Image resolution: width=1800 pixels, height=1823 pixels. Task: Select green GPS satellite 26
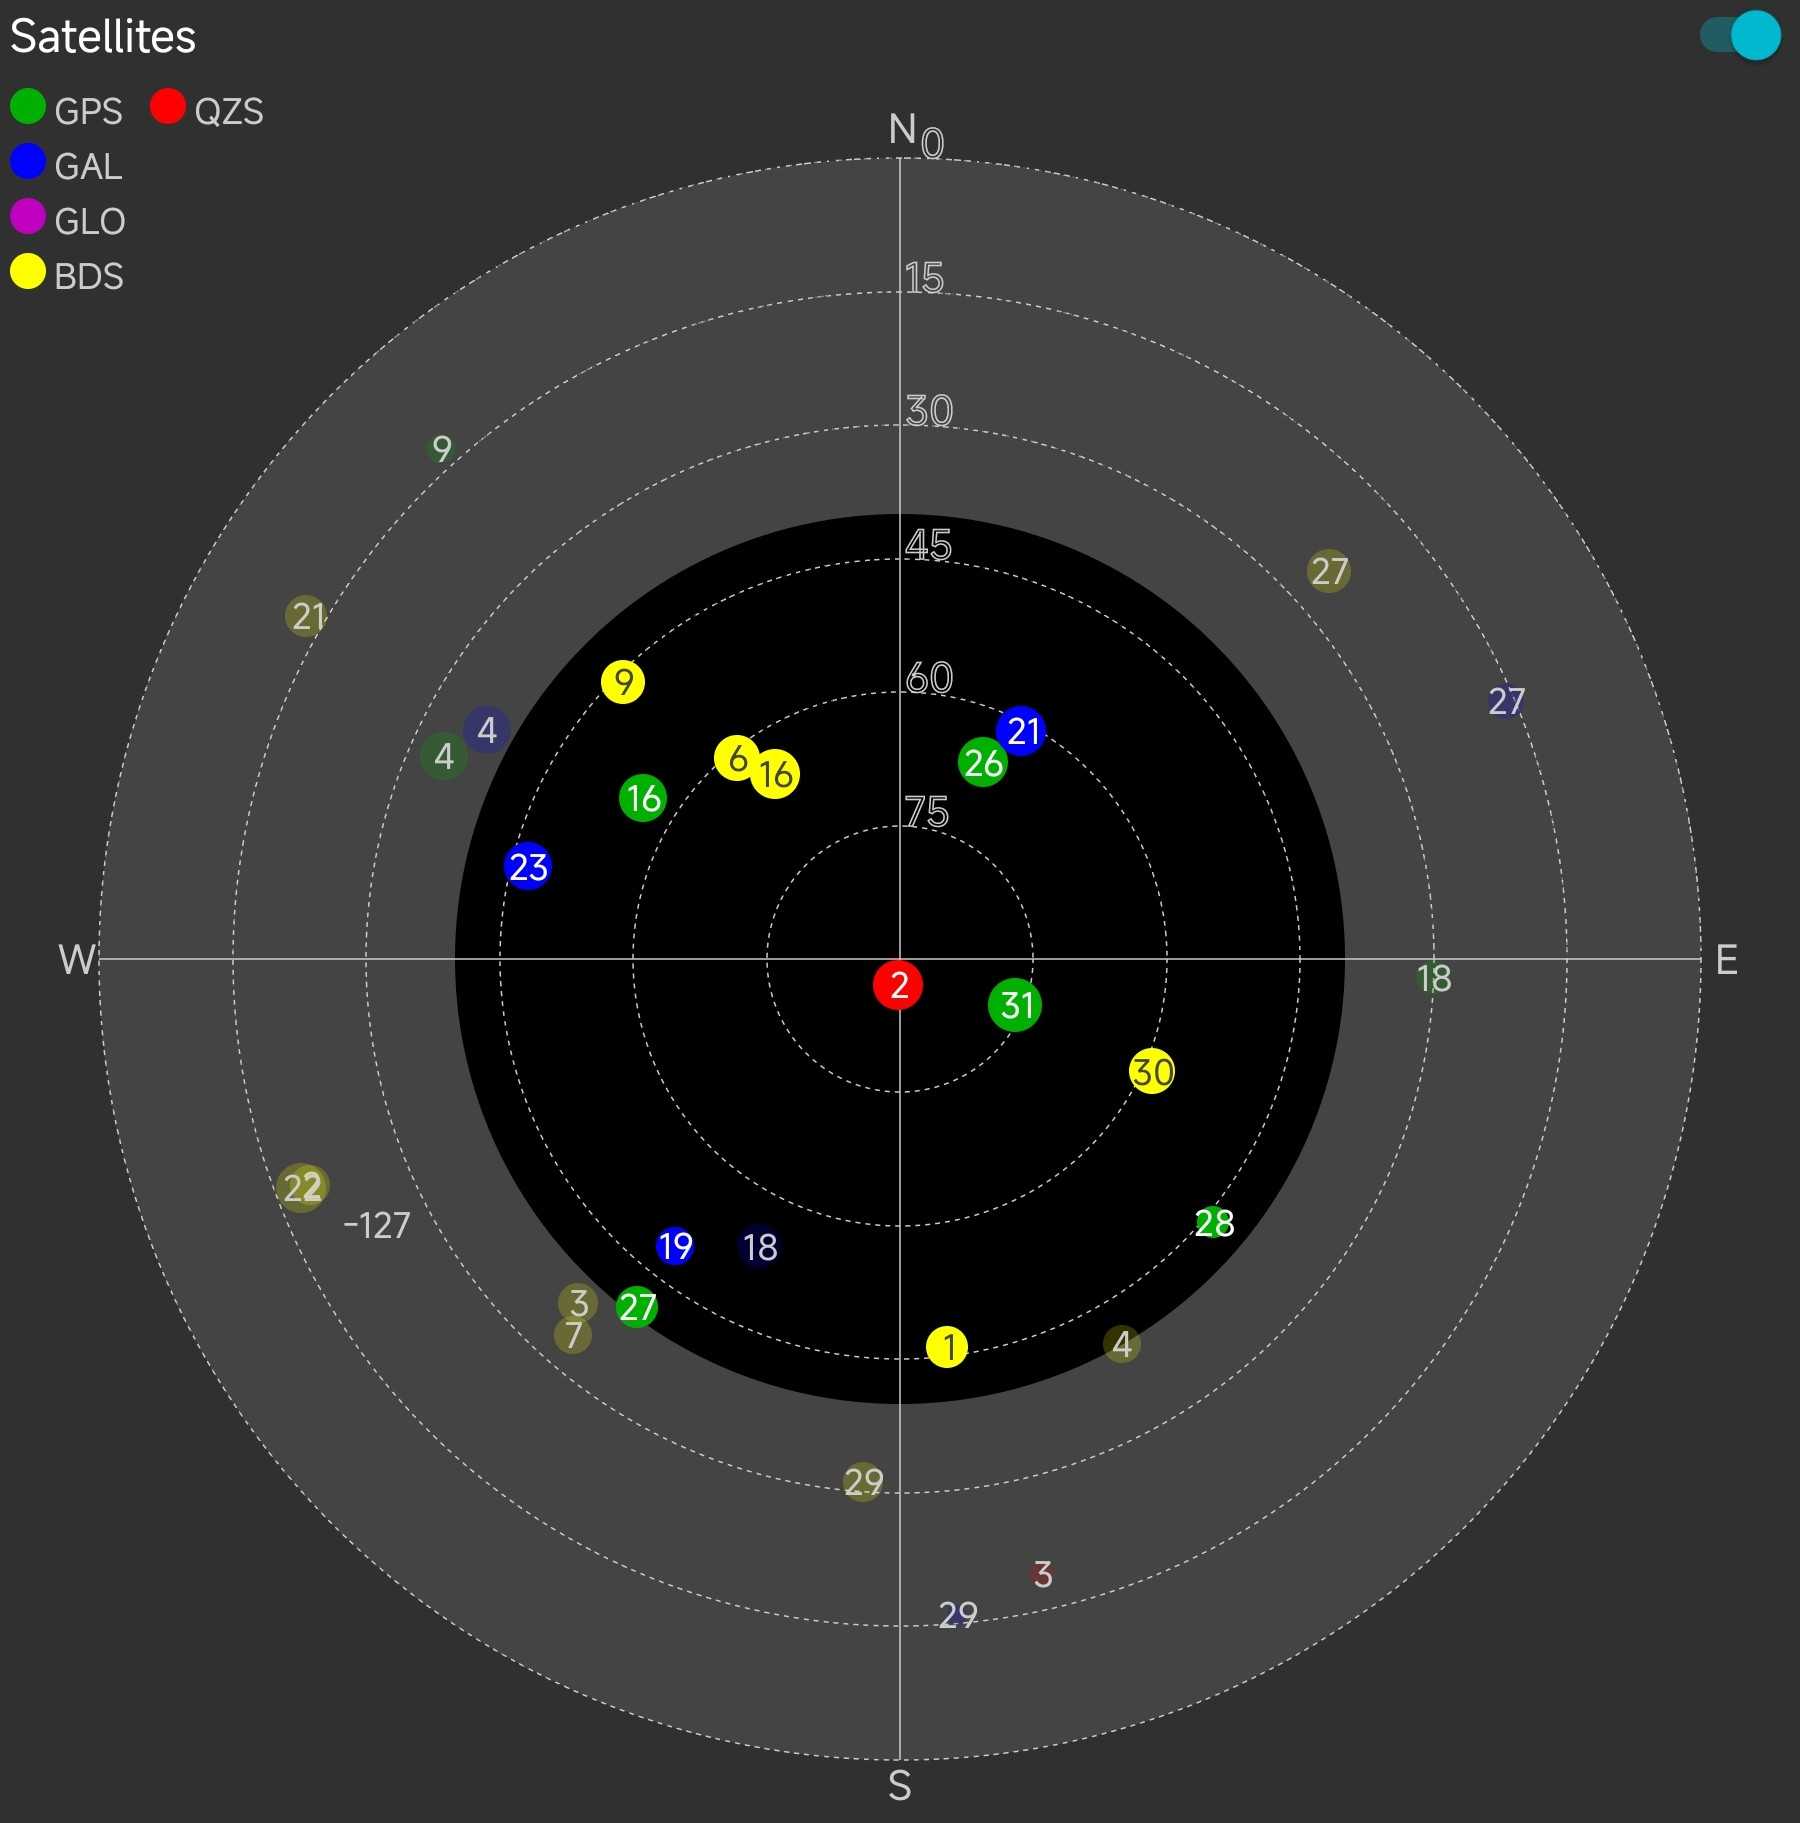tap(983, 763)
